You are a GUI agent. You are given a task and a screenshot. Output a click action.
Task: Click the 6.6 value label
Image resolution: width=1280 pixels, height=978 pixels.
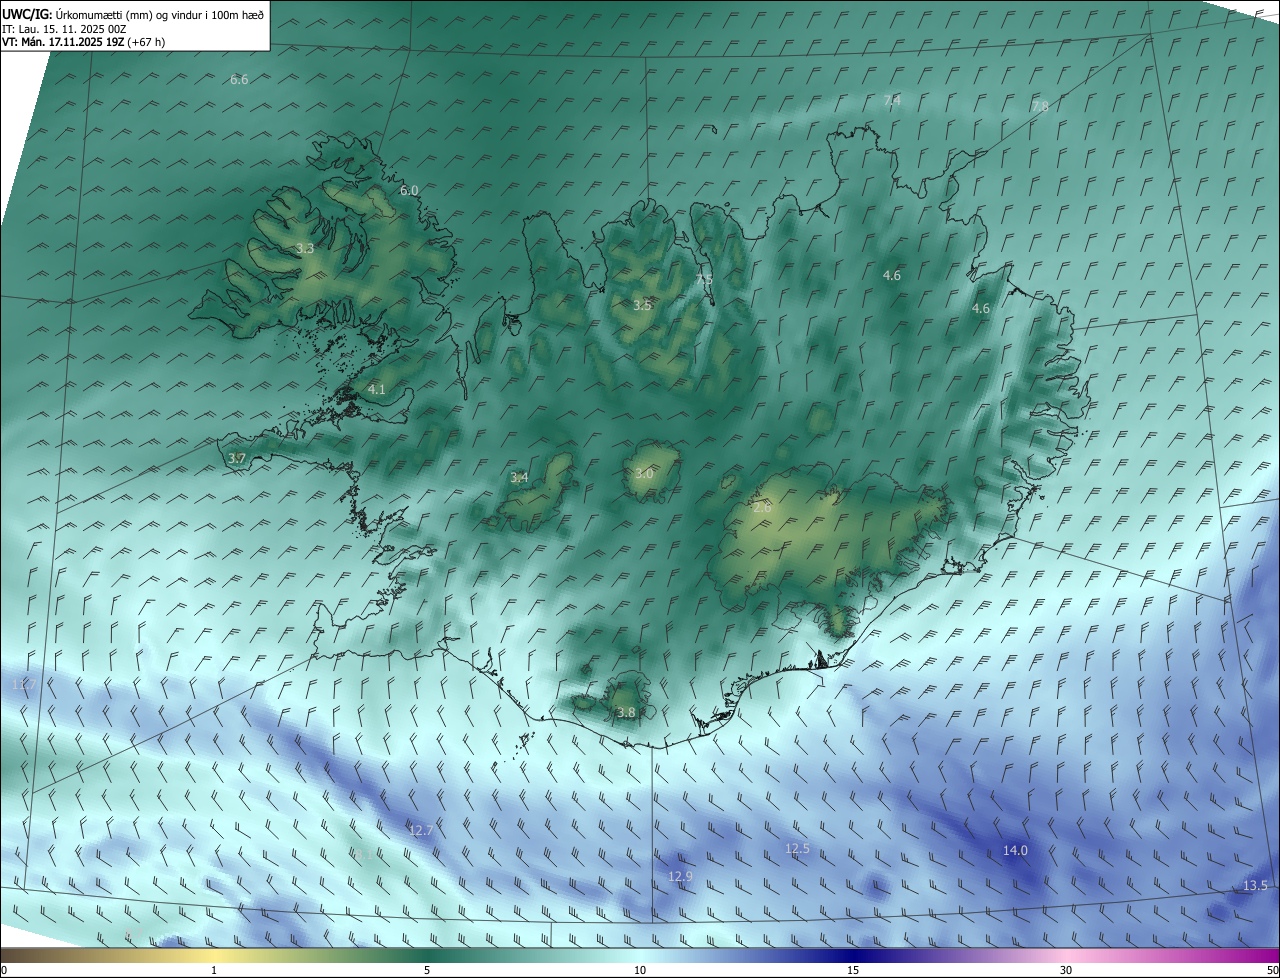click(239, 79)
